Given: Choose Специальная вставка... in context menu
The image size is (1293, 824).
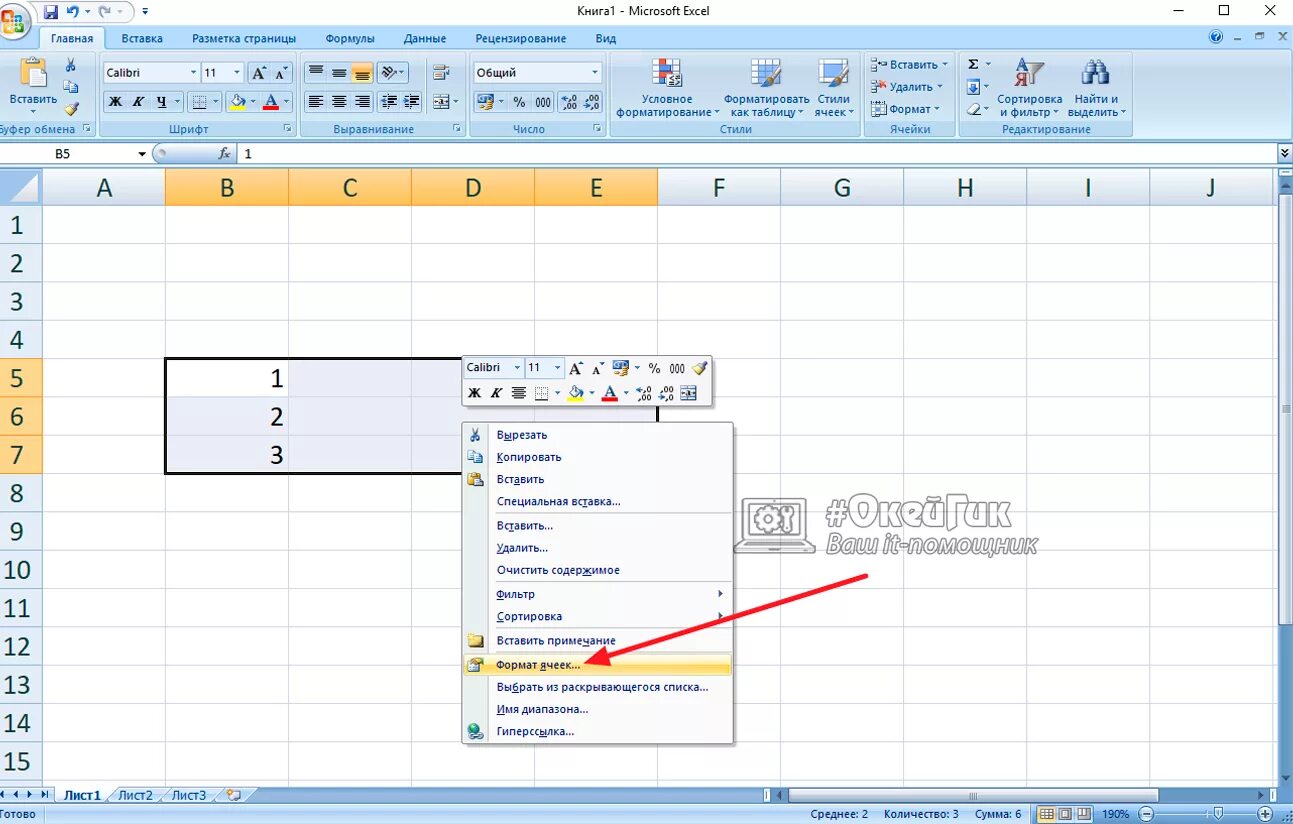Looking at the screenshot, I should (597, 501).
